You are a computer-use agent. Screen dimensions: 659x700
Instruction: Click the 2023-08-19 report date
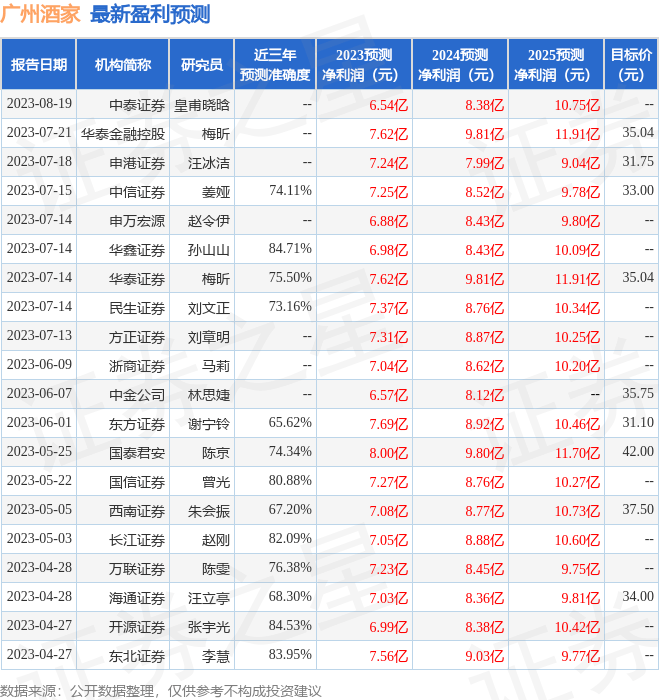pos(39,104)
